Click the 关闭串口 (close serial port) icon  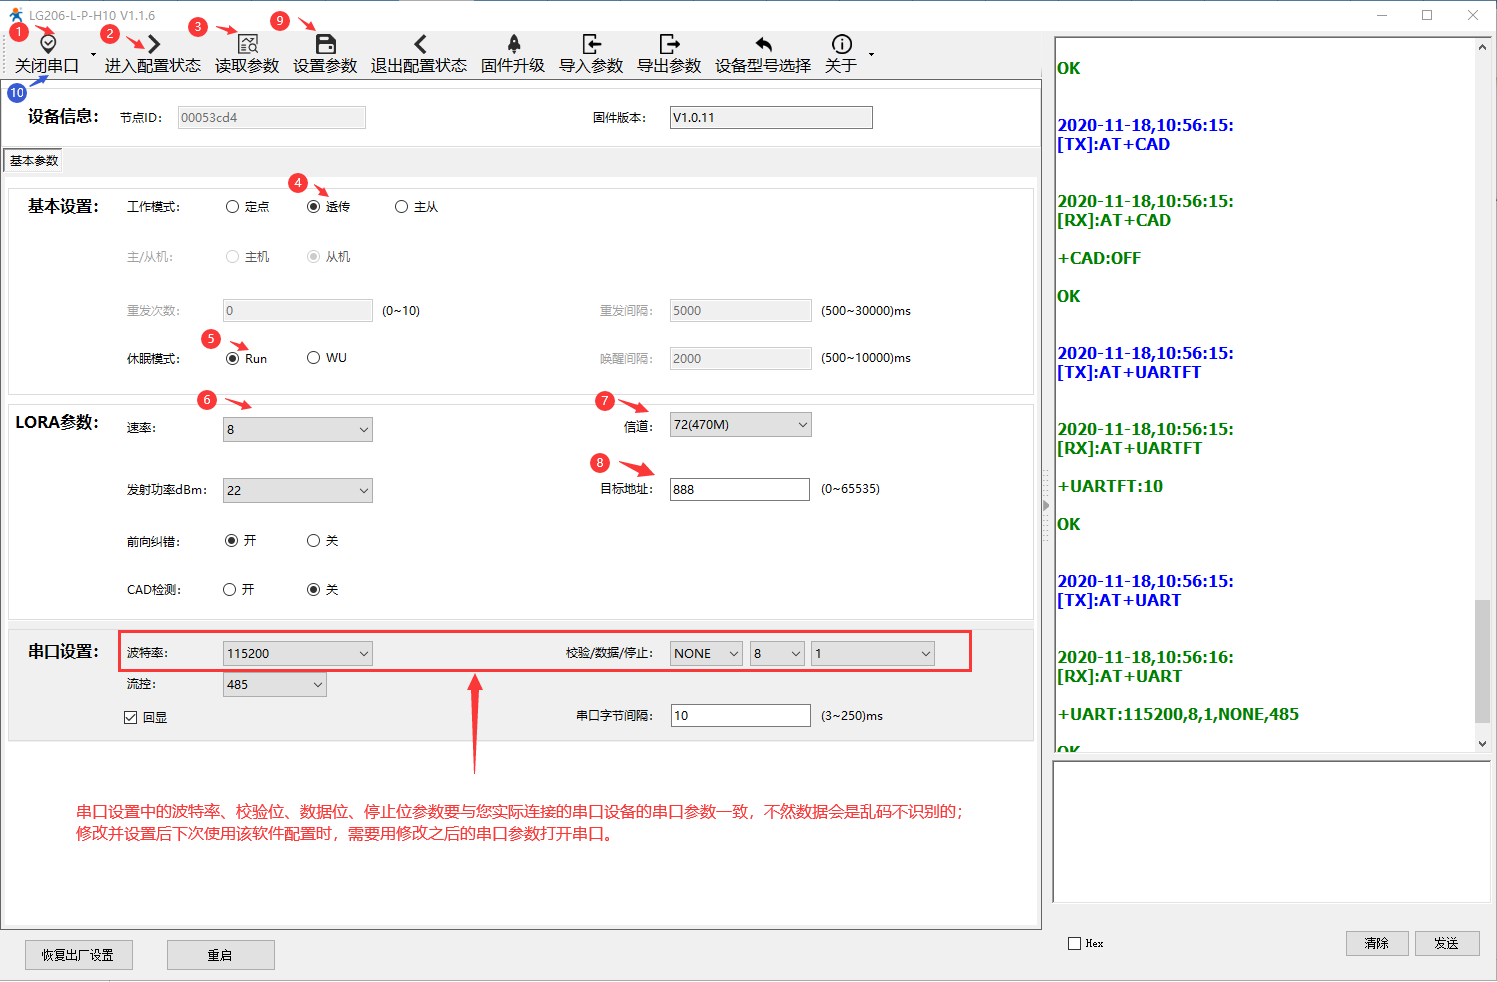click(x=47, y=44)
